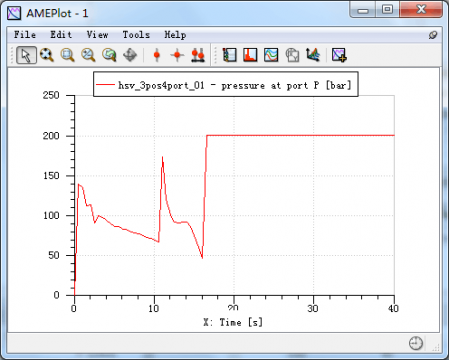This screenshot has width=449, height=360.
Task: Click the dual cursor difference icon
Action: click(x=198, y=55)
